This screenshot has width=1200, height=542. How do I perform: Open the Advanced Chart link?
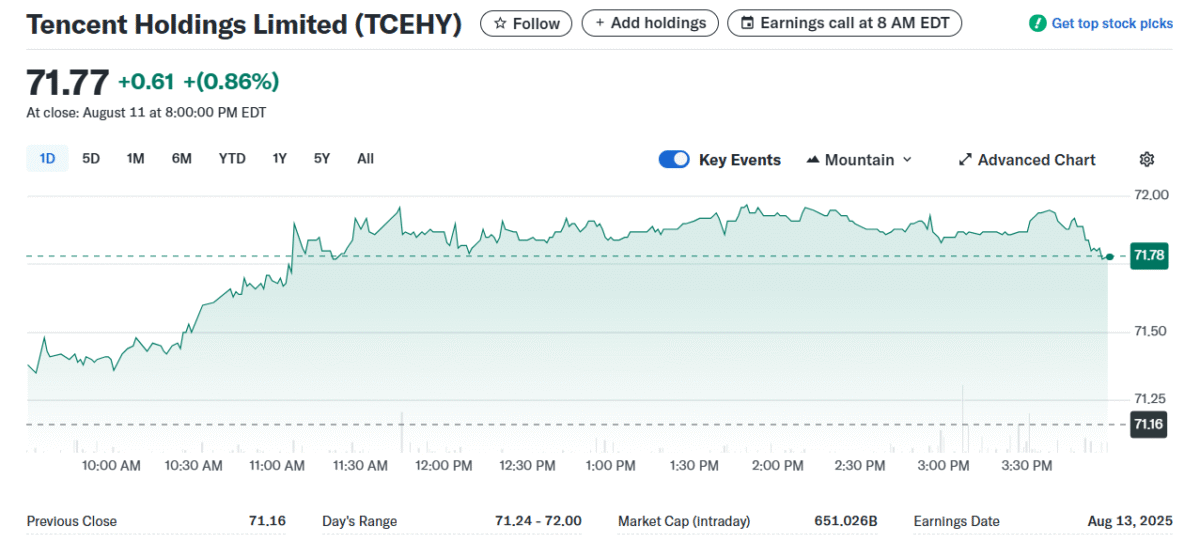[1027, 160]
